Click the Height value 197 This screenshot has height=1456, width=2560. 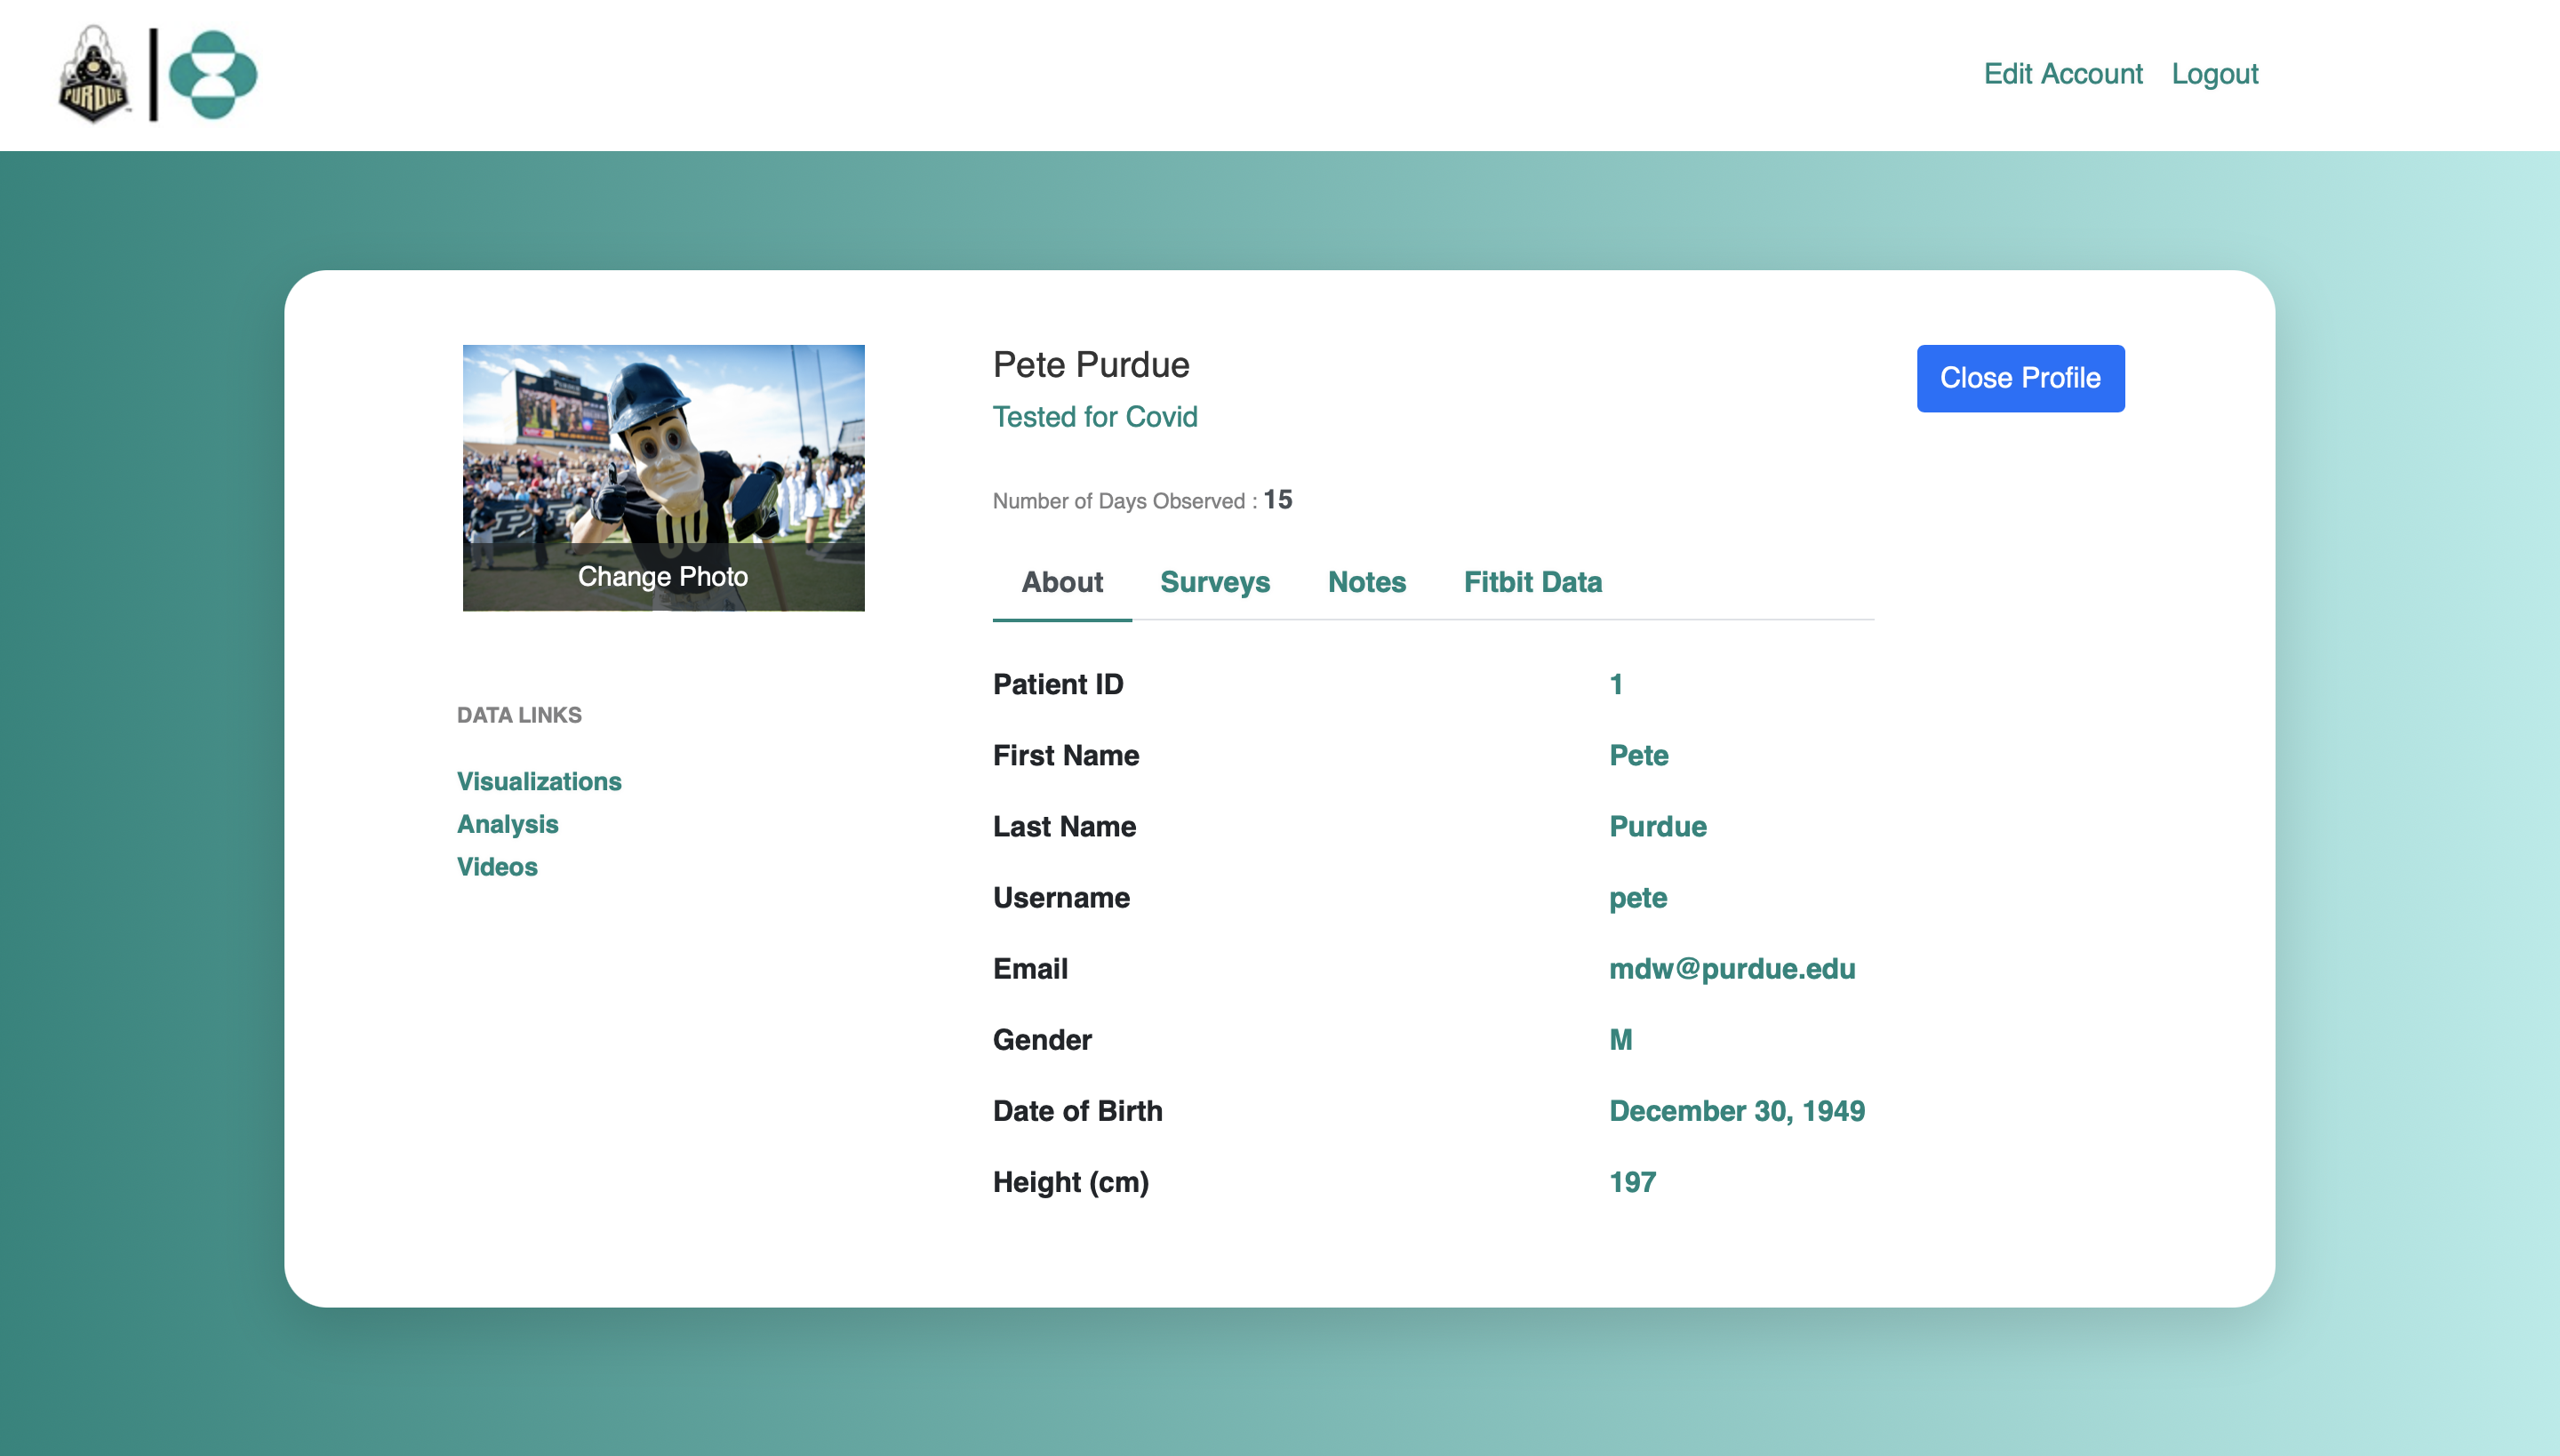(x=1632, y=1182)
